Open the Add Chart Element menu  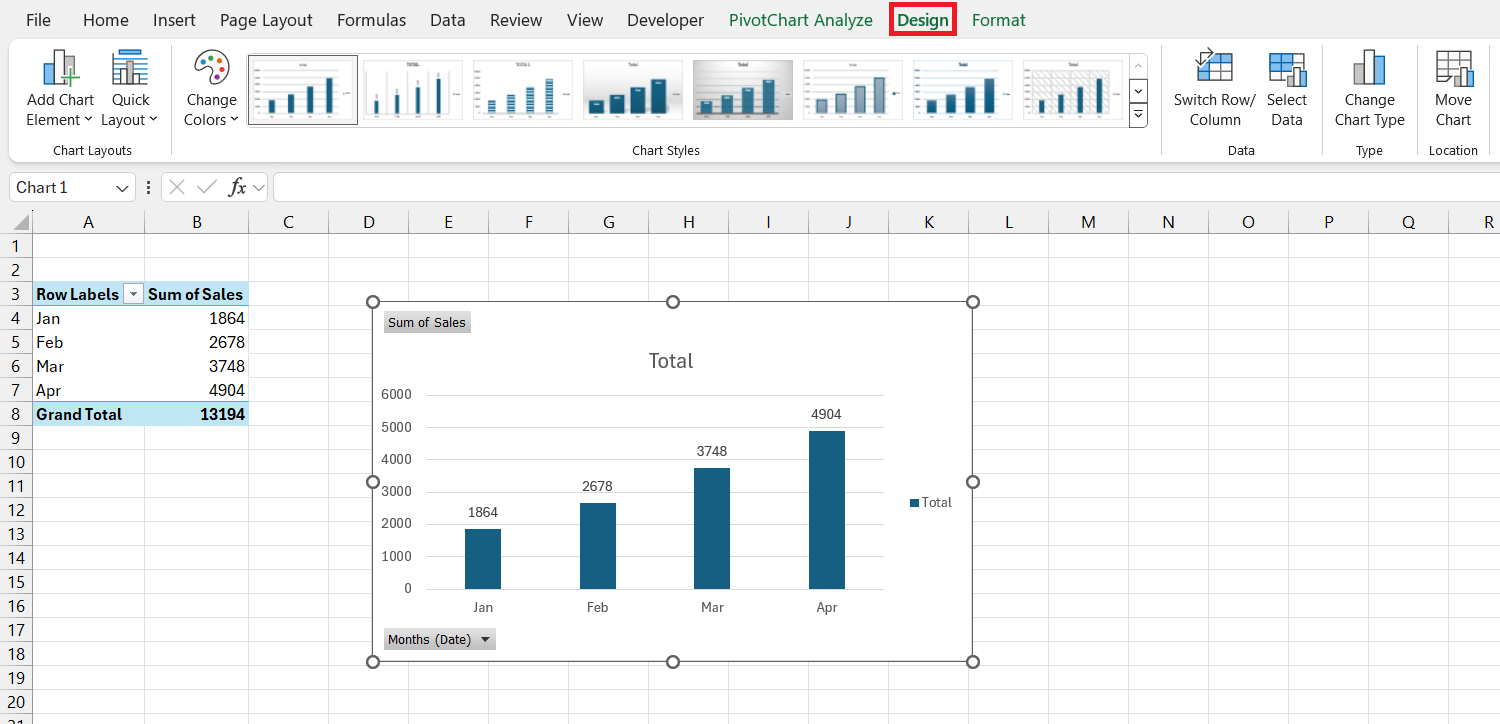point(59,88)
